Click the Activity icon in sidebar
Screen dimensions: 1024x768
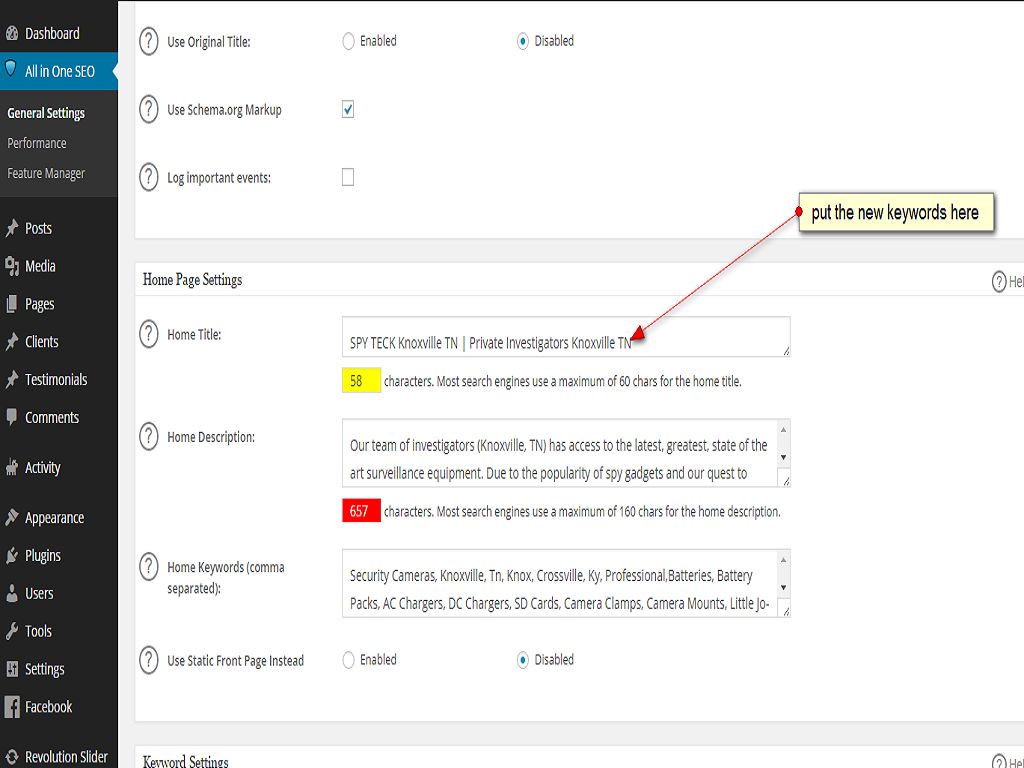12,467
